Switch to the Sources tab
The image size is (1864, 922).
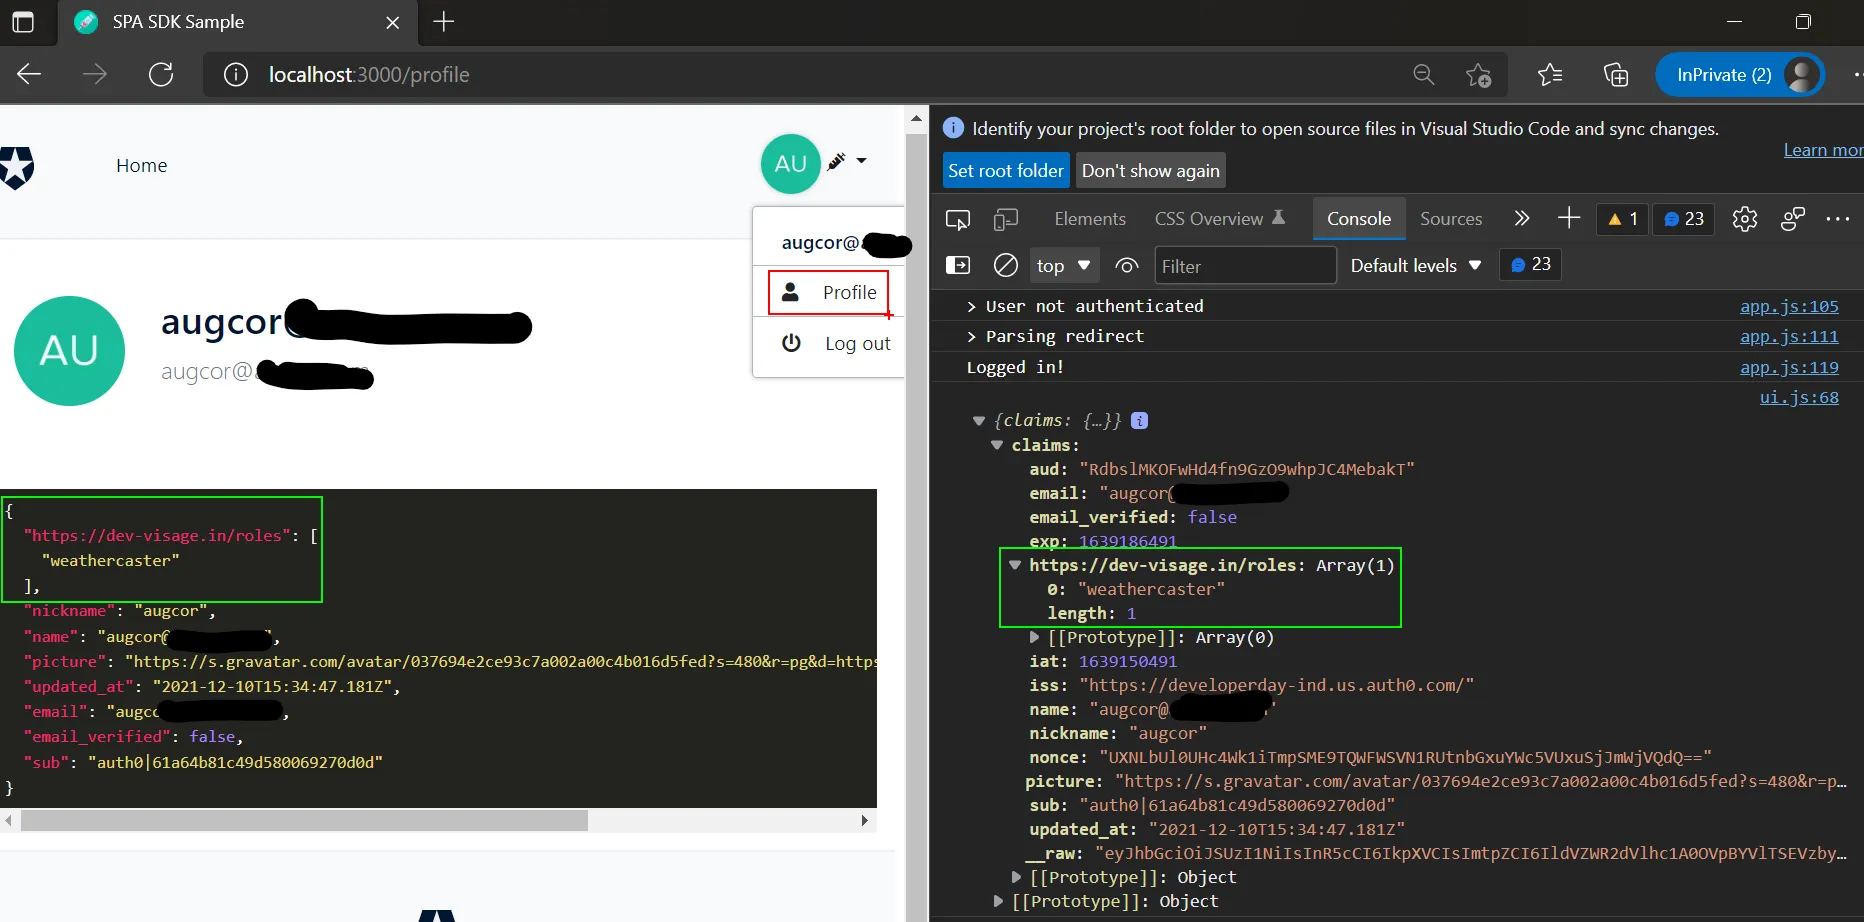coord(1451,219)
